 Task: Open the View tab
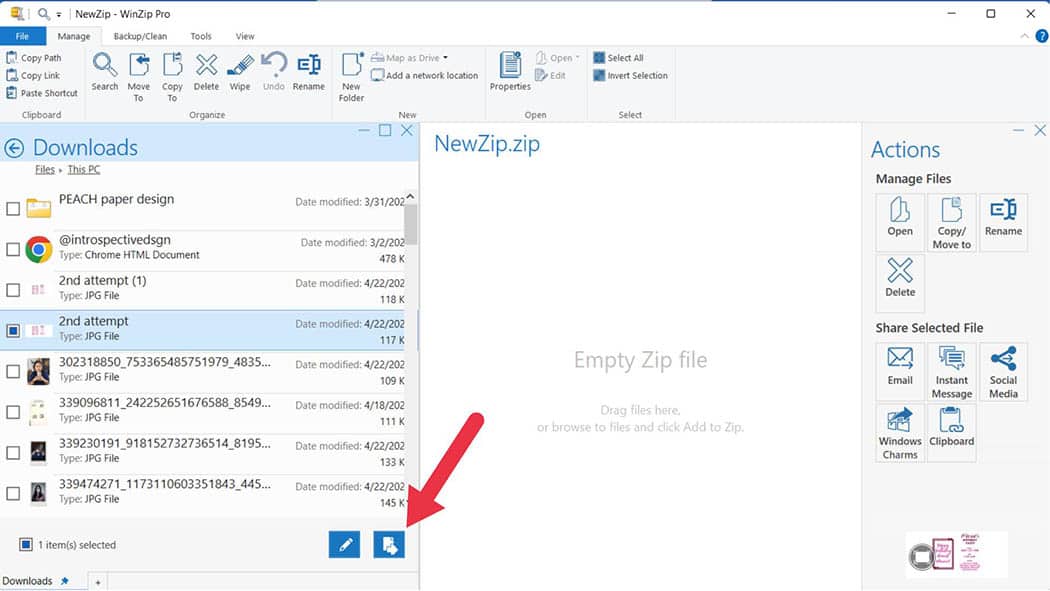click(244, 36)
